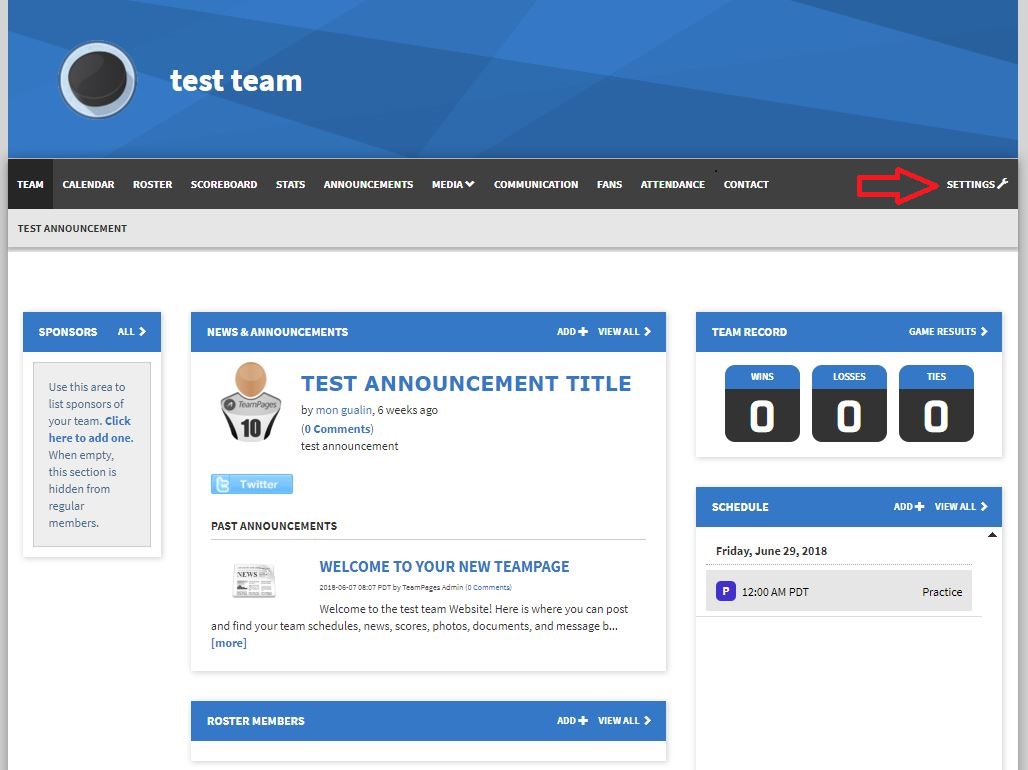Expand the welcome post with more link

(x=229, y=643)
